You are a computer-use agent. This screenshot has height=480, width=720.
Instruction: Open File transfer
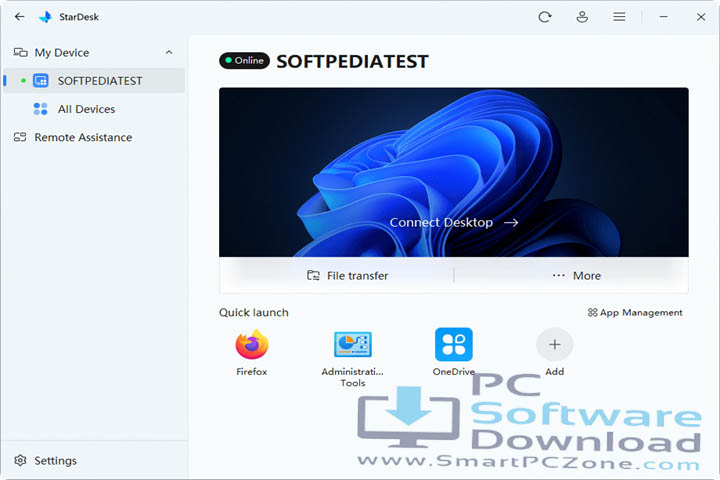[348, 276]
